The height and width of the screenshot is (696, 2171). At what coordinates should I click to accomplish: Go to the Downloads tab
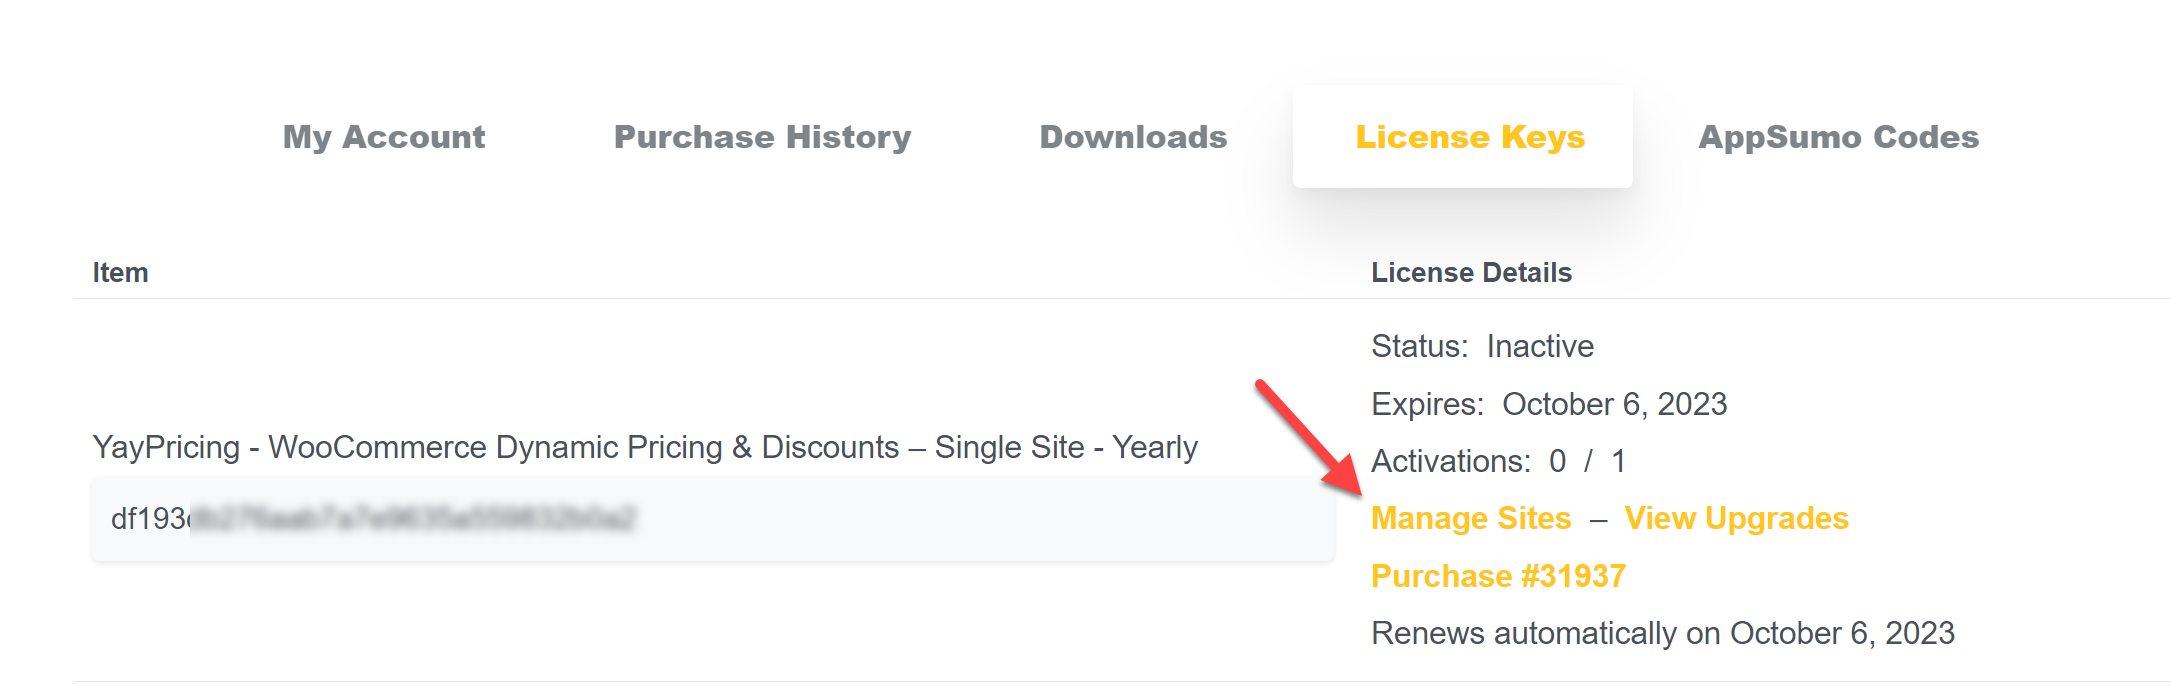click(x=1133, y=137)
